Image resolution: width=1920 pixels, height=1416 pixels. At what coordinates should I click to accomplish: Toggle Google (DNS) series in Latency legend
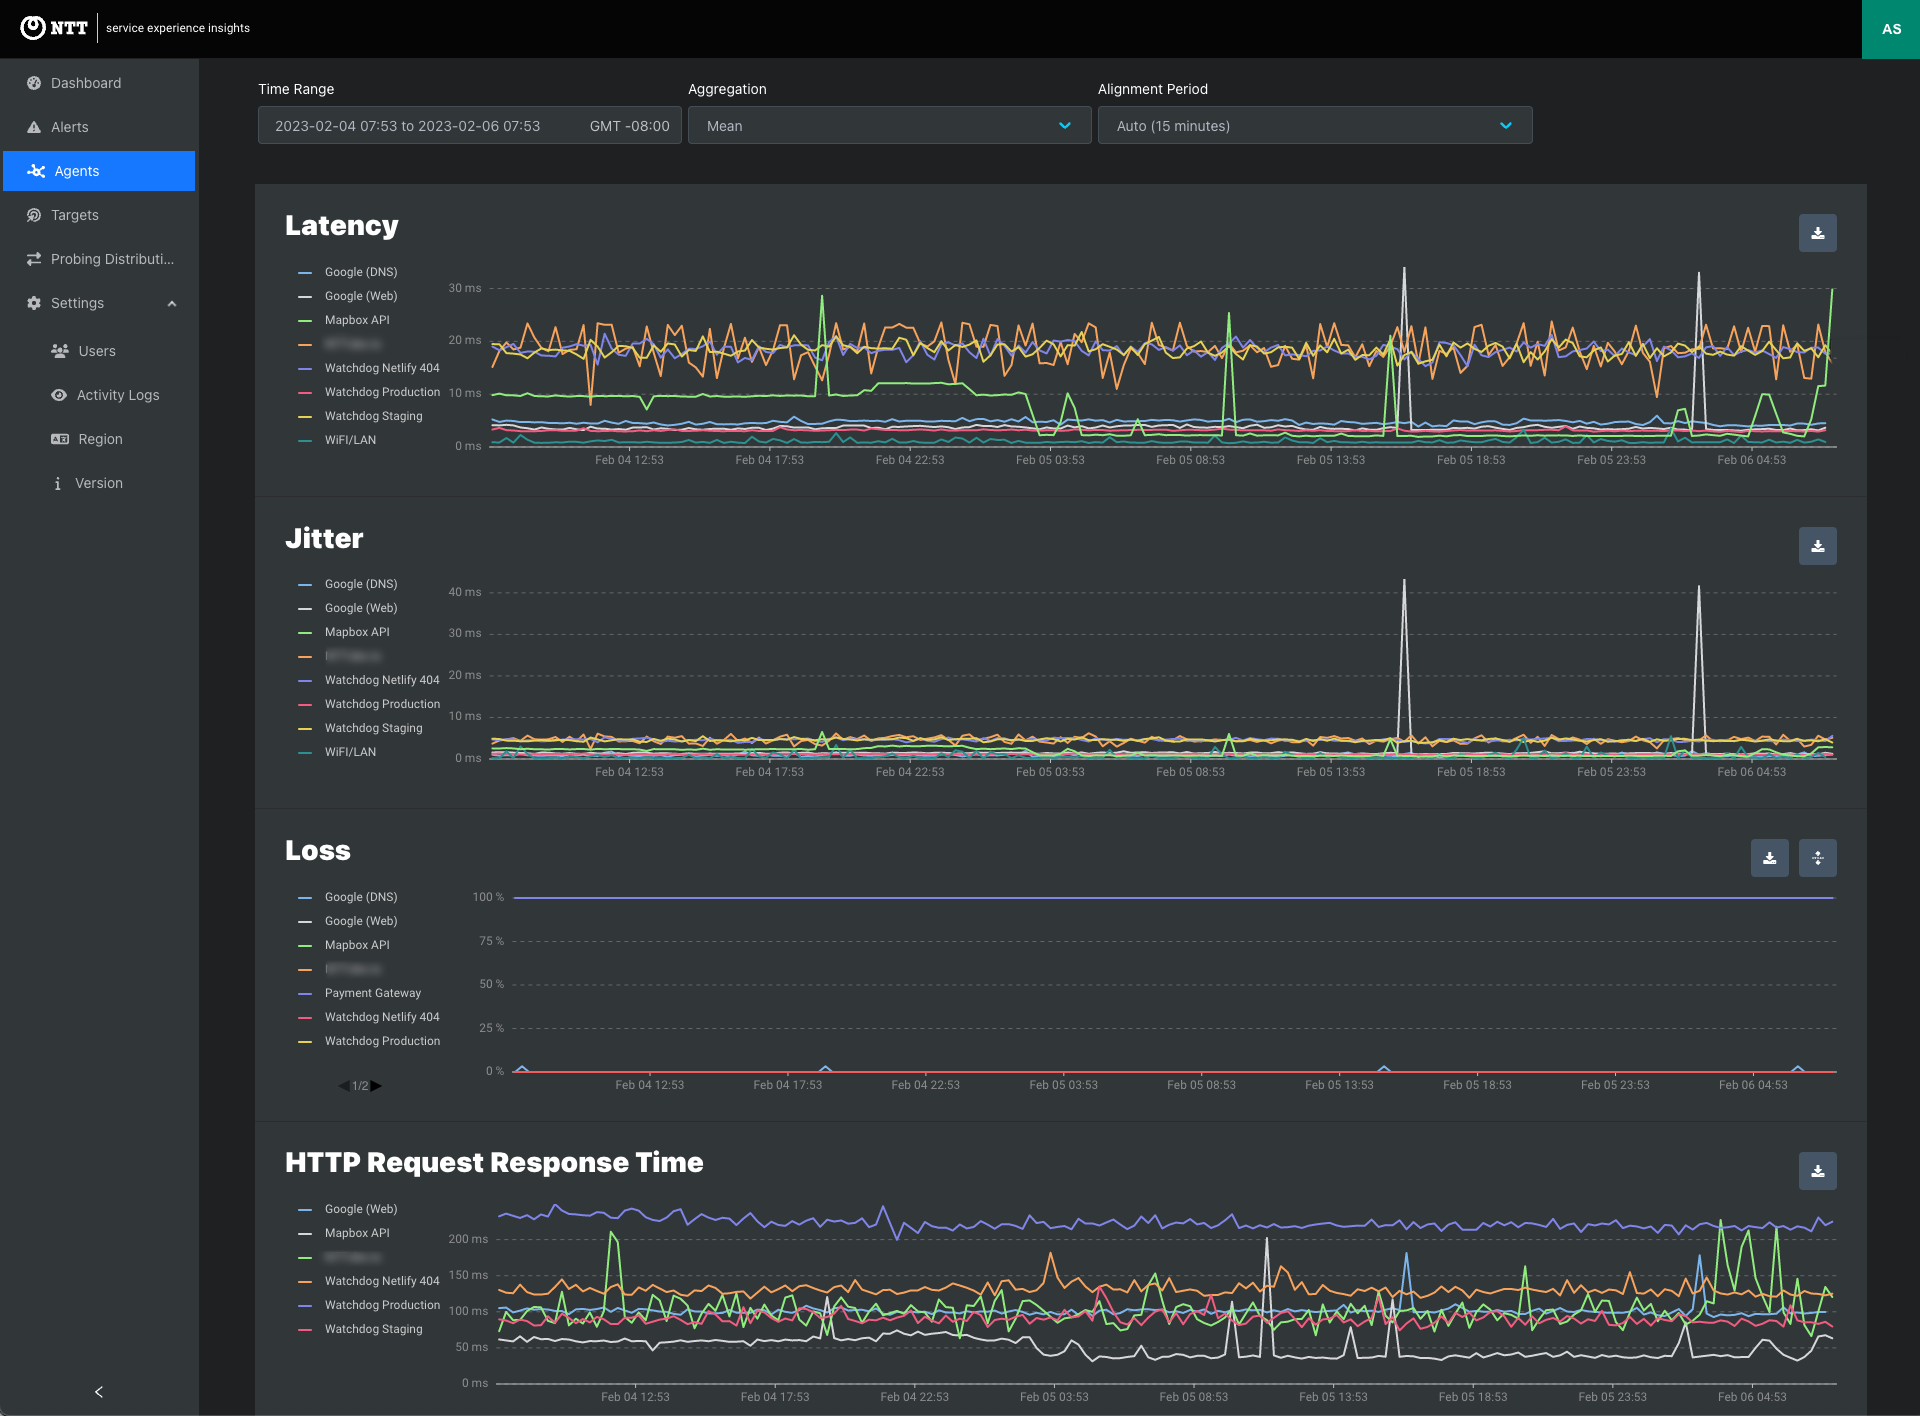click(x=348, y=272)
